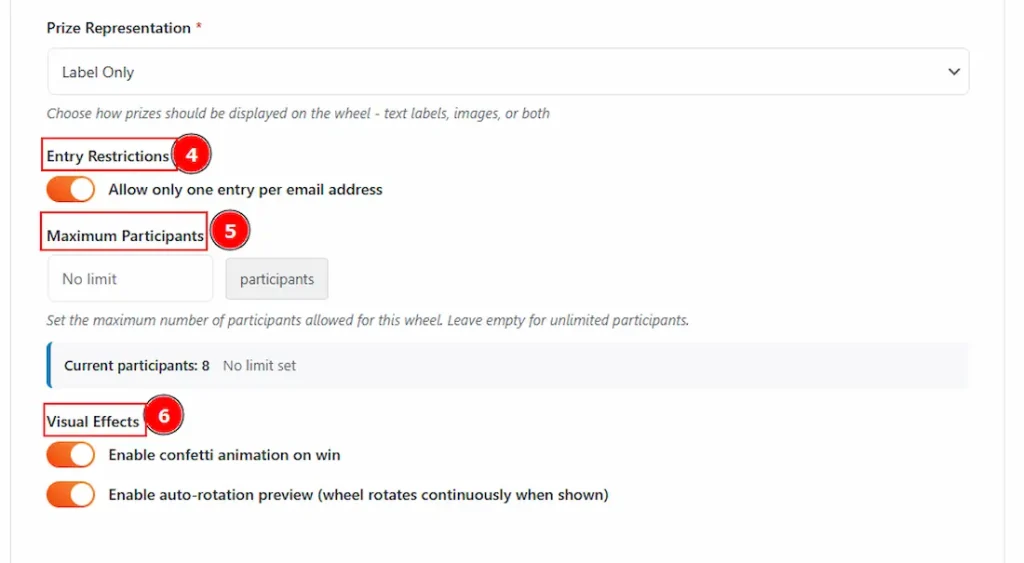Open the Label Only select box
1024x563 pixels.
500,72
